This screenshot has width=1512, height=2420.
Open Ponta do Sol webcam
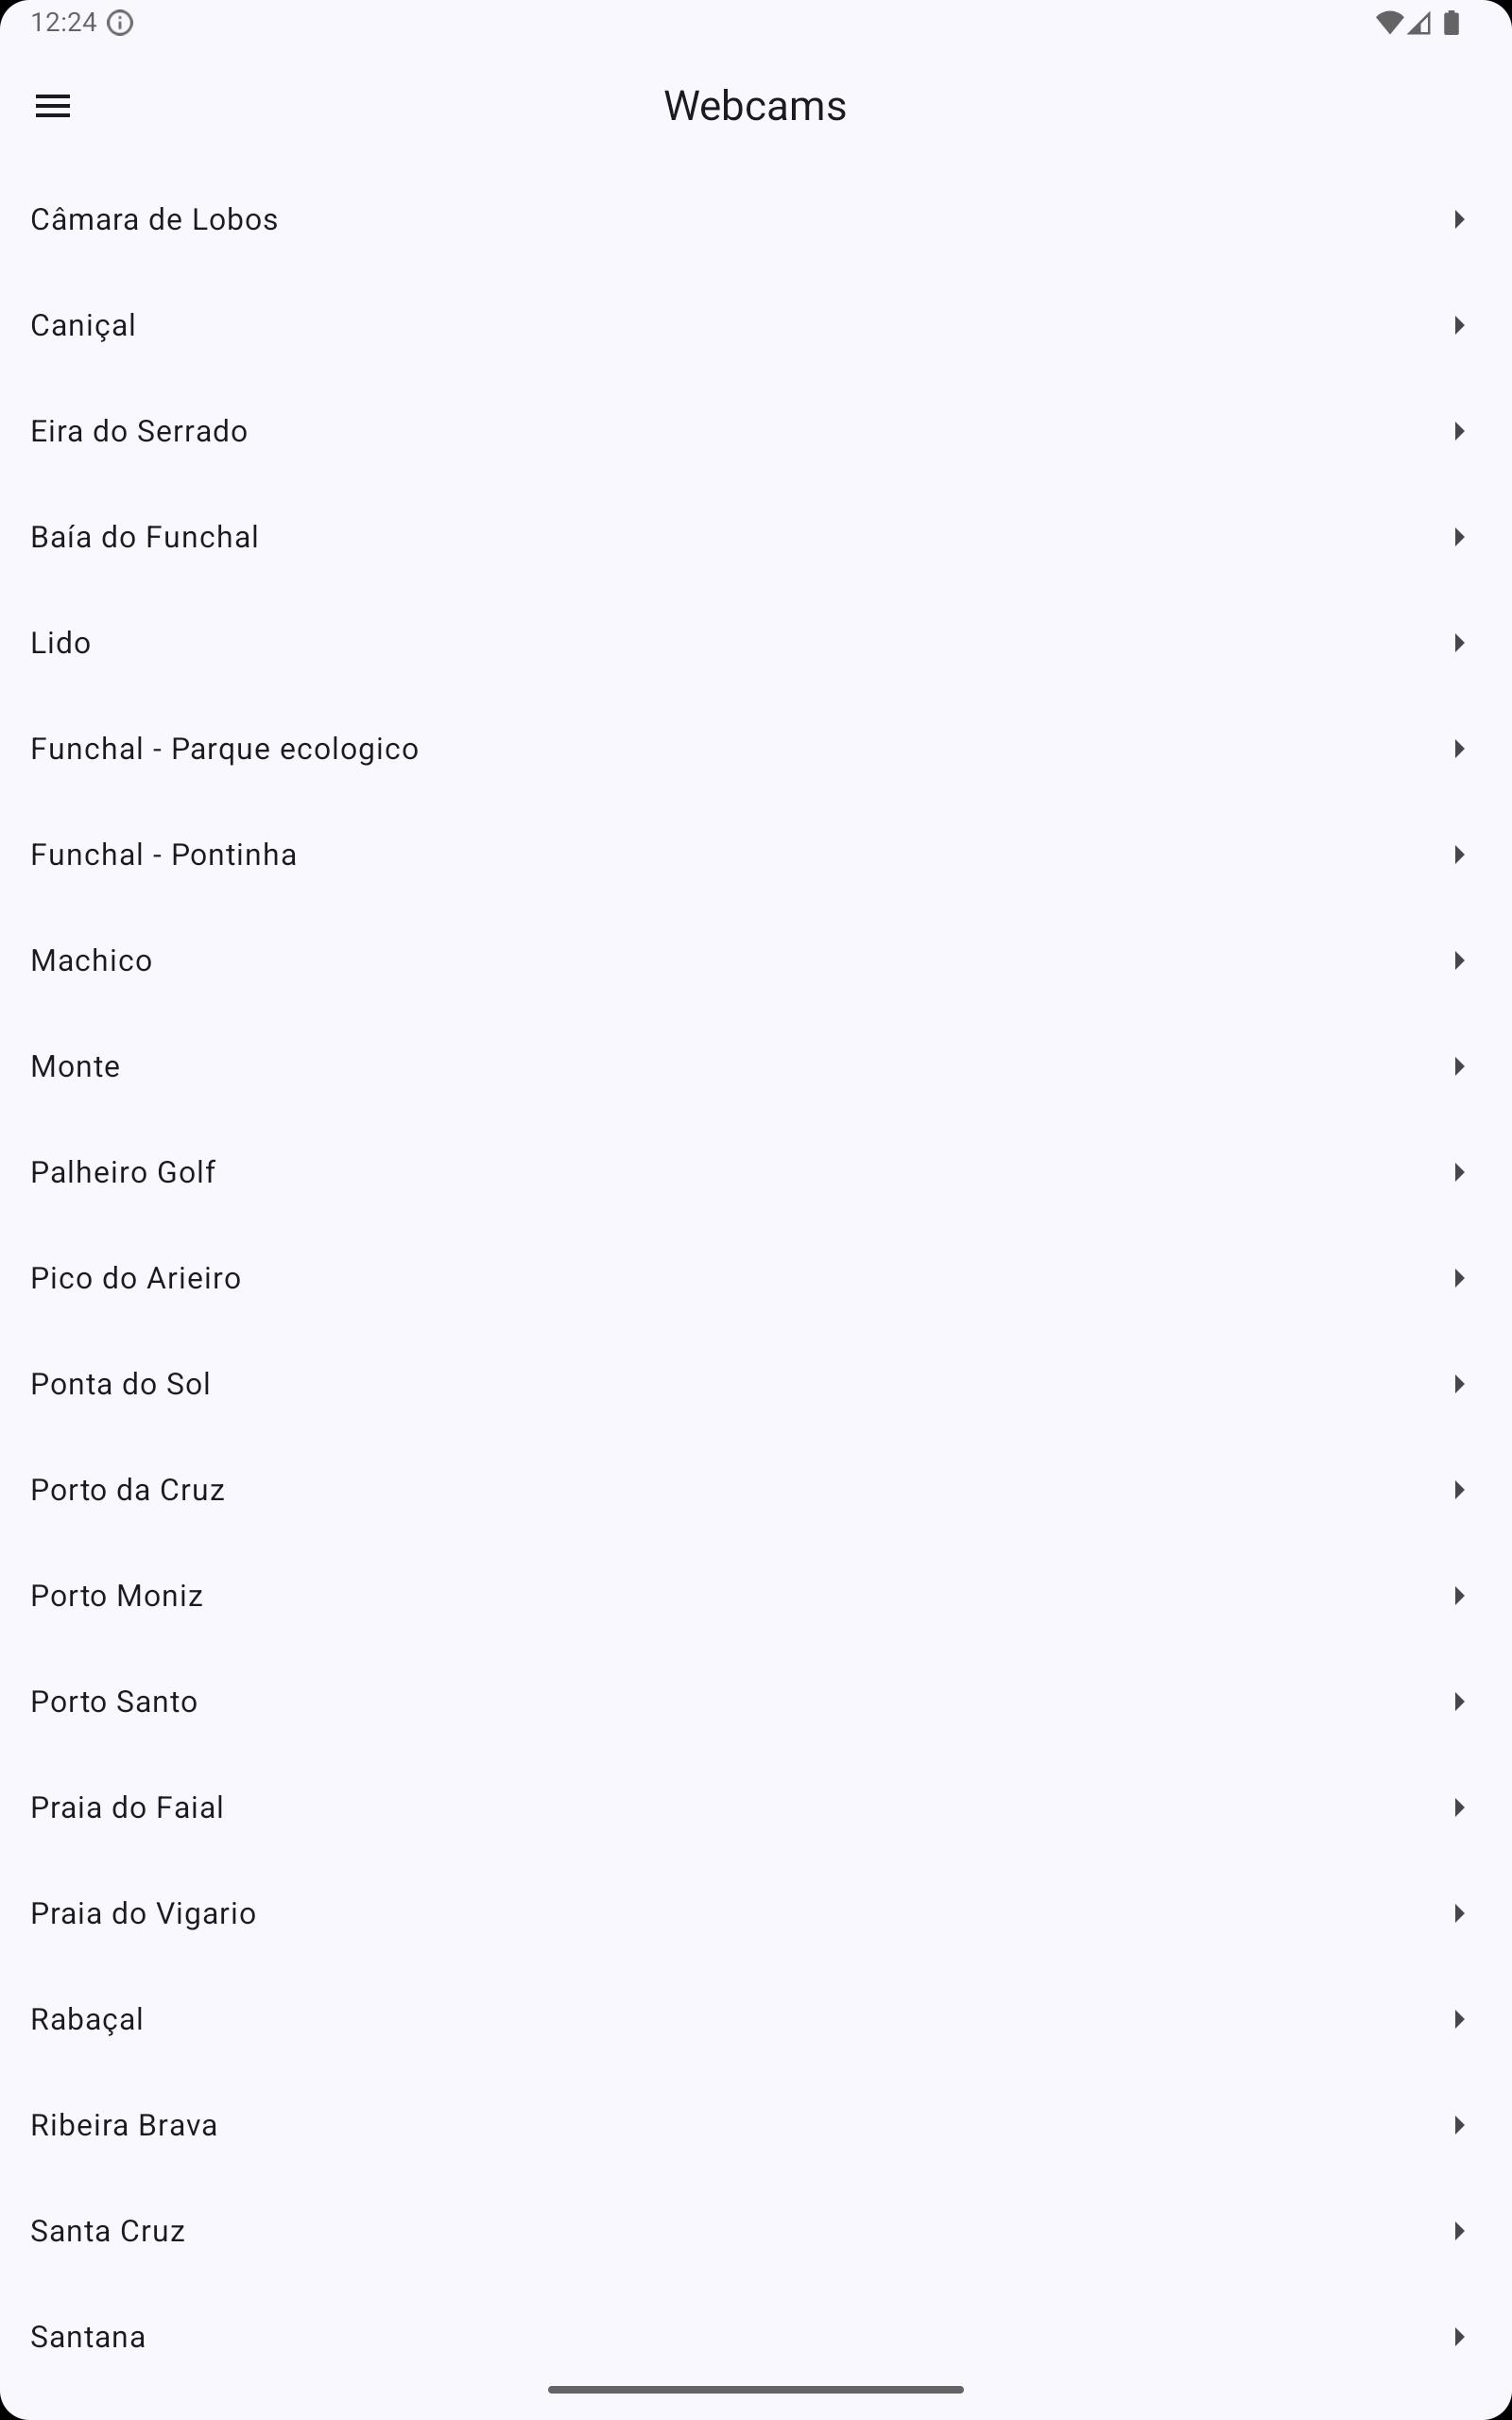(x=121, y=1384)
